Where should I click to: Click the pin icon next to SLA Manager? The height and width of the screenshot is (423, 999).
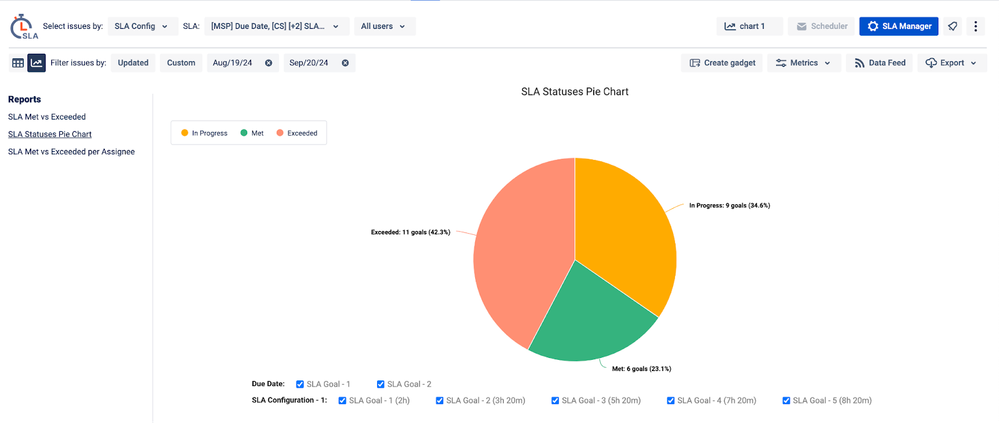953,26
